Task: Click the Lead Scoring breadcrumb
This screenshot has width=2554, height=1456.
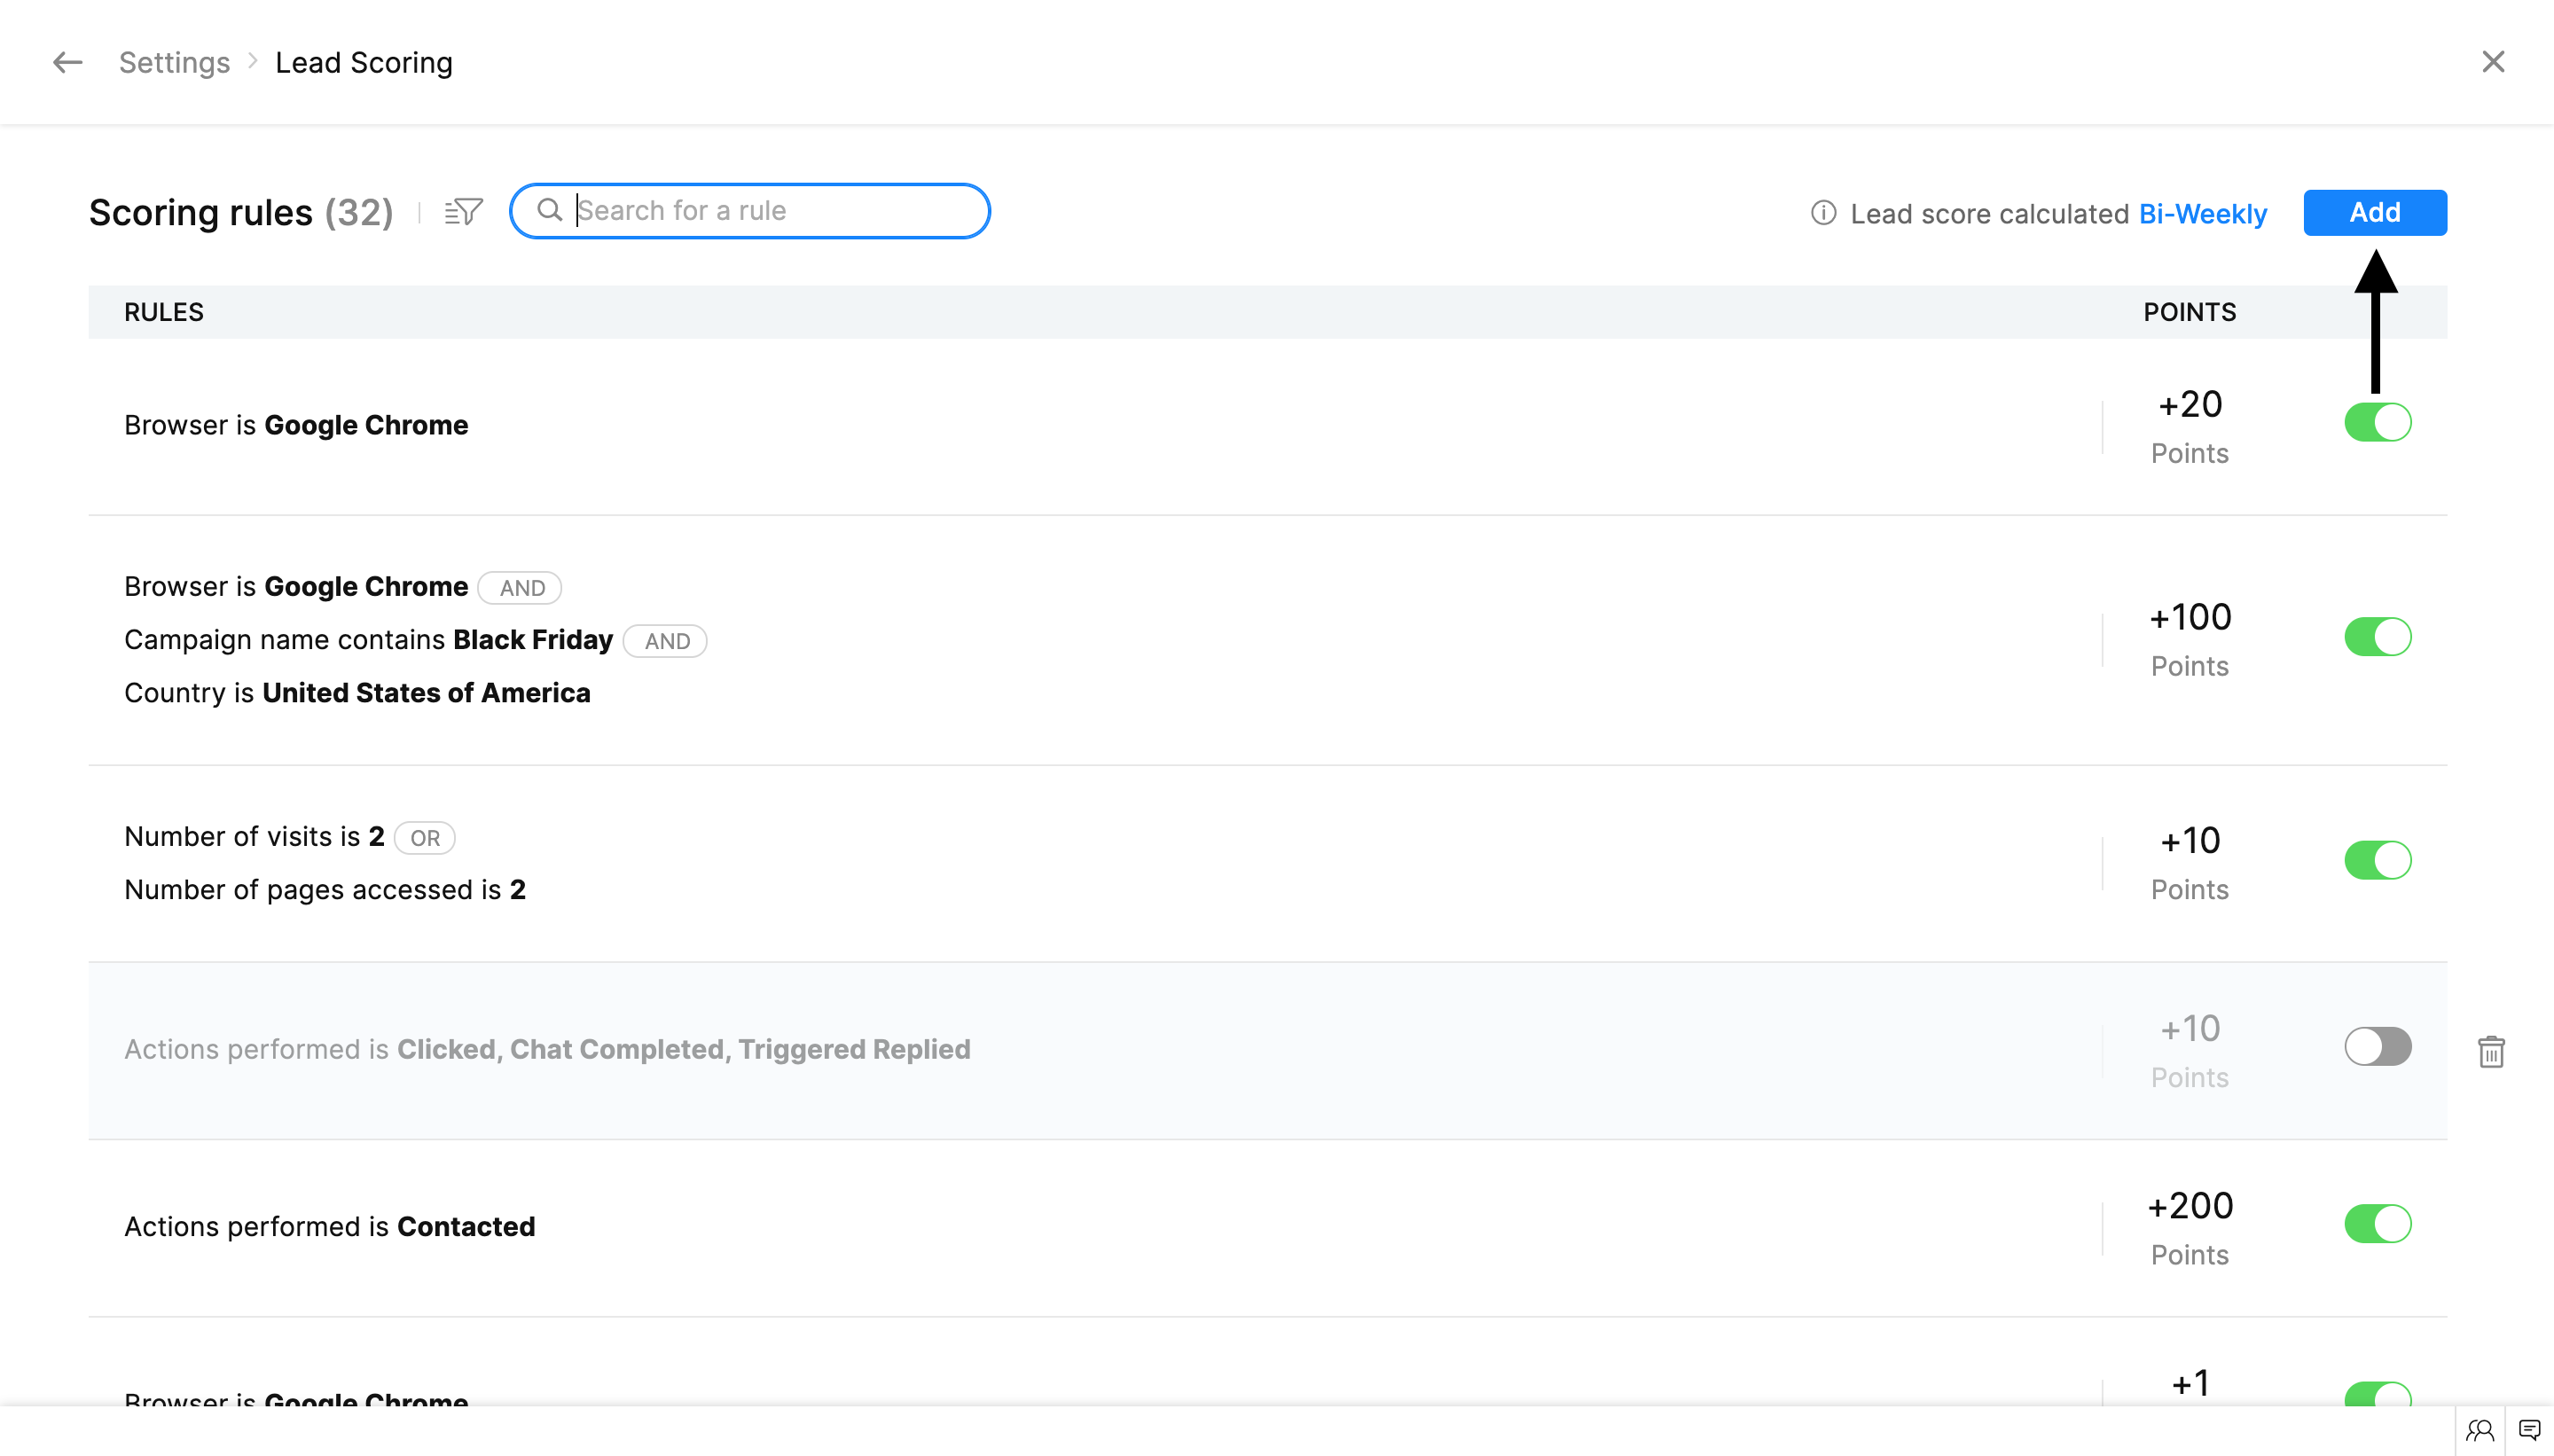Action: (363, 62)
